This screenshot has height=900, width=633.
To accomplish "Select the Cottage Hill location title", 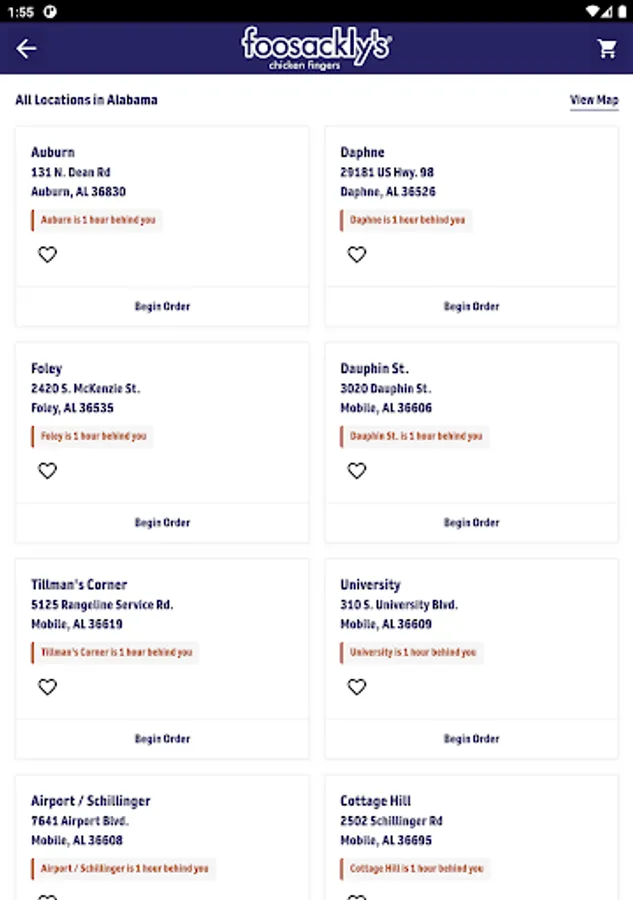I will point(376,801).
